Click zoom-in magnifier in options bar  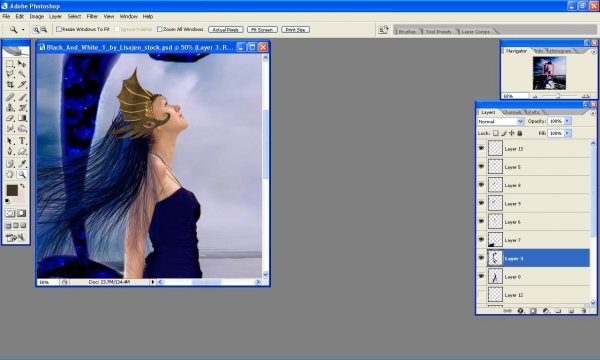click(x=36, y=29)
